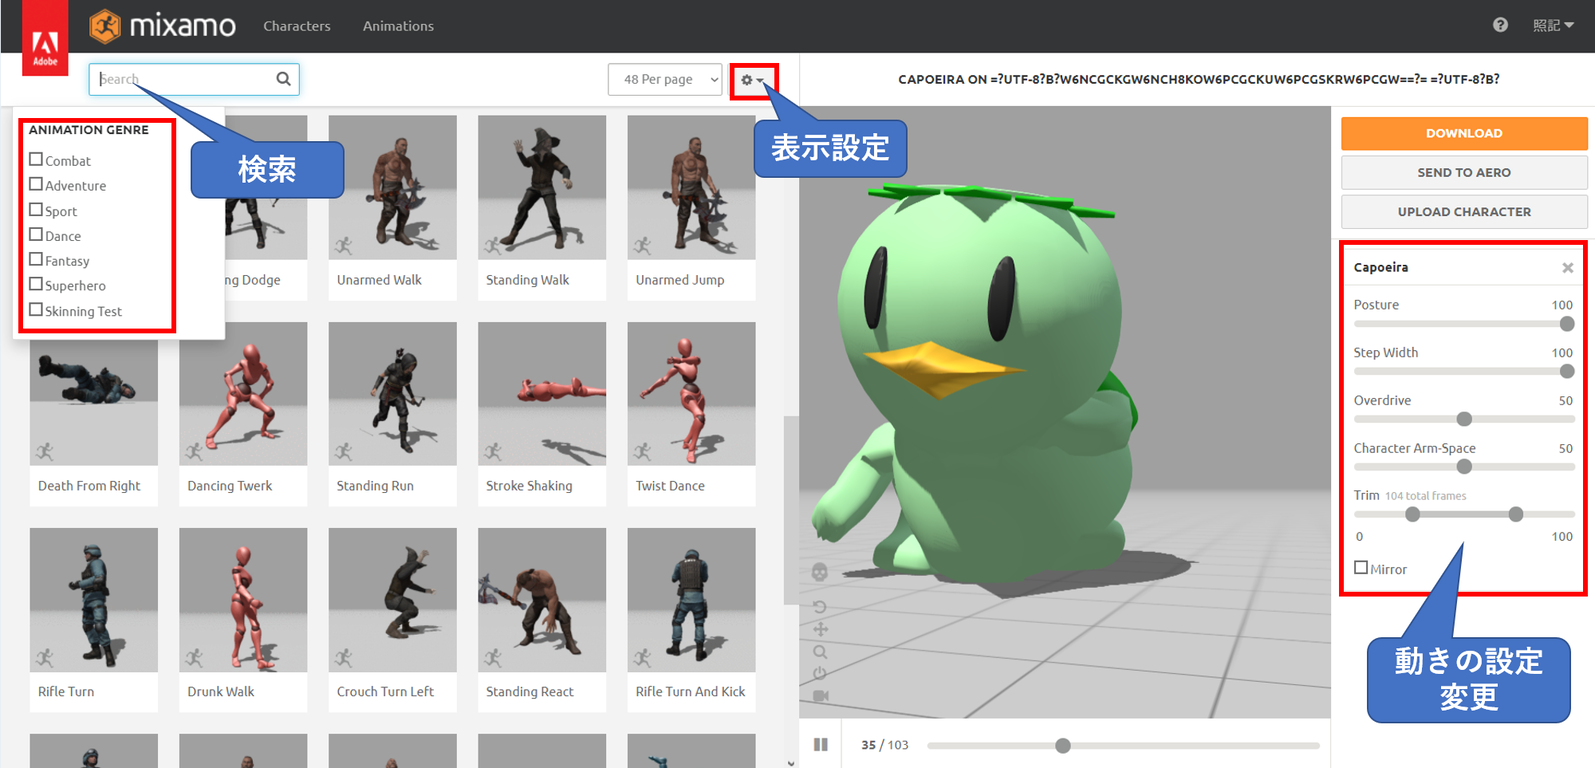Check the Adventure genre checkbox
Screen dimensions: 1595x768
pyautogui.click(x=36, y=184)
